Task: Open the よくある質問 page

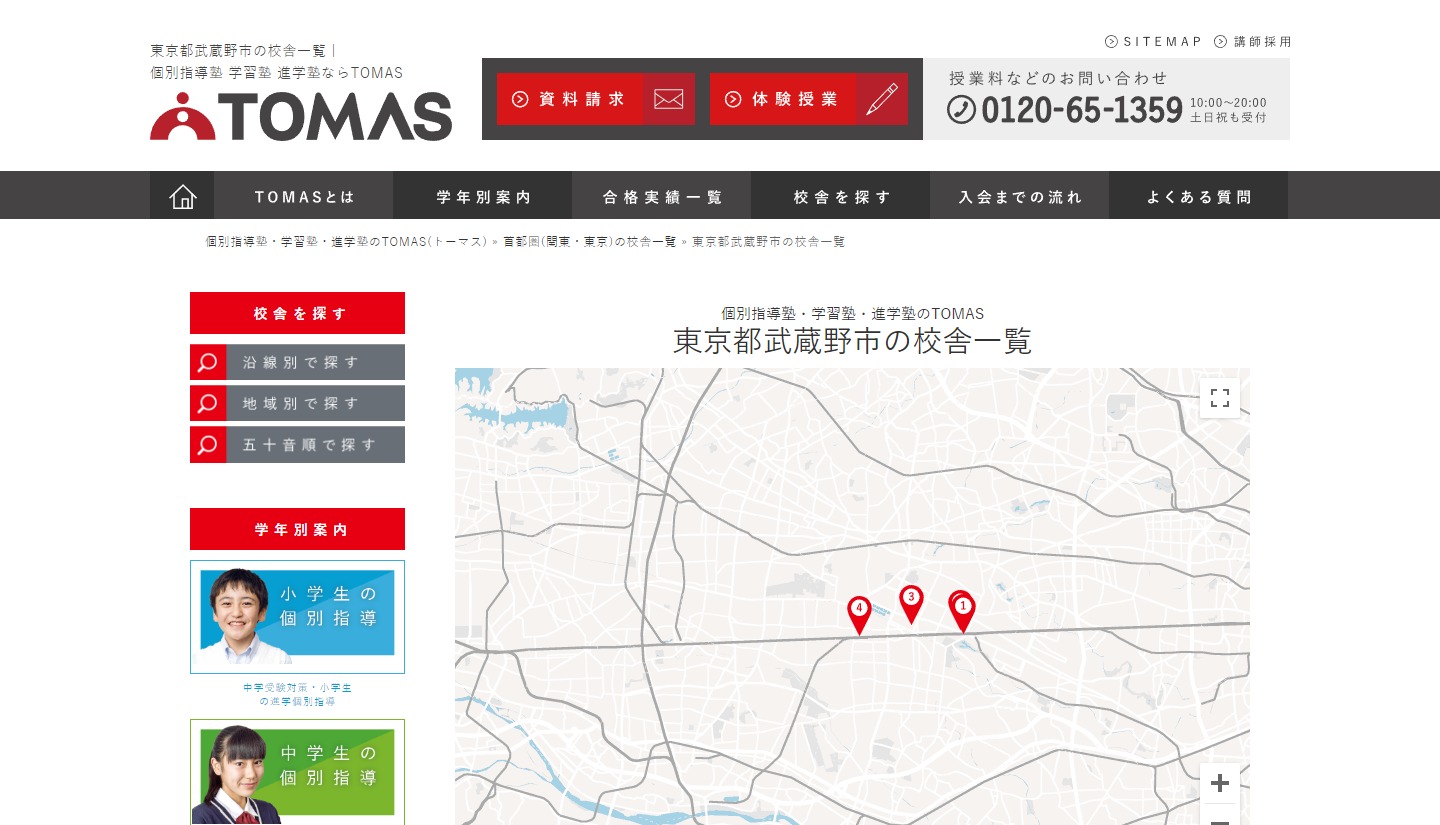Action: coord(1198,197)
